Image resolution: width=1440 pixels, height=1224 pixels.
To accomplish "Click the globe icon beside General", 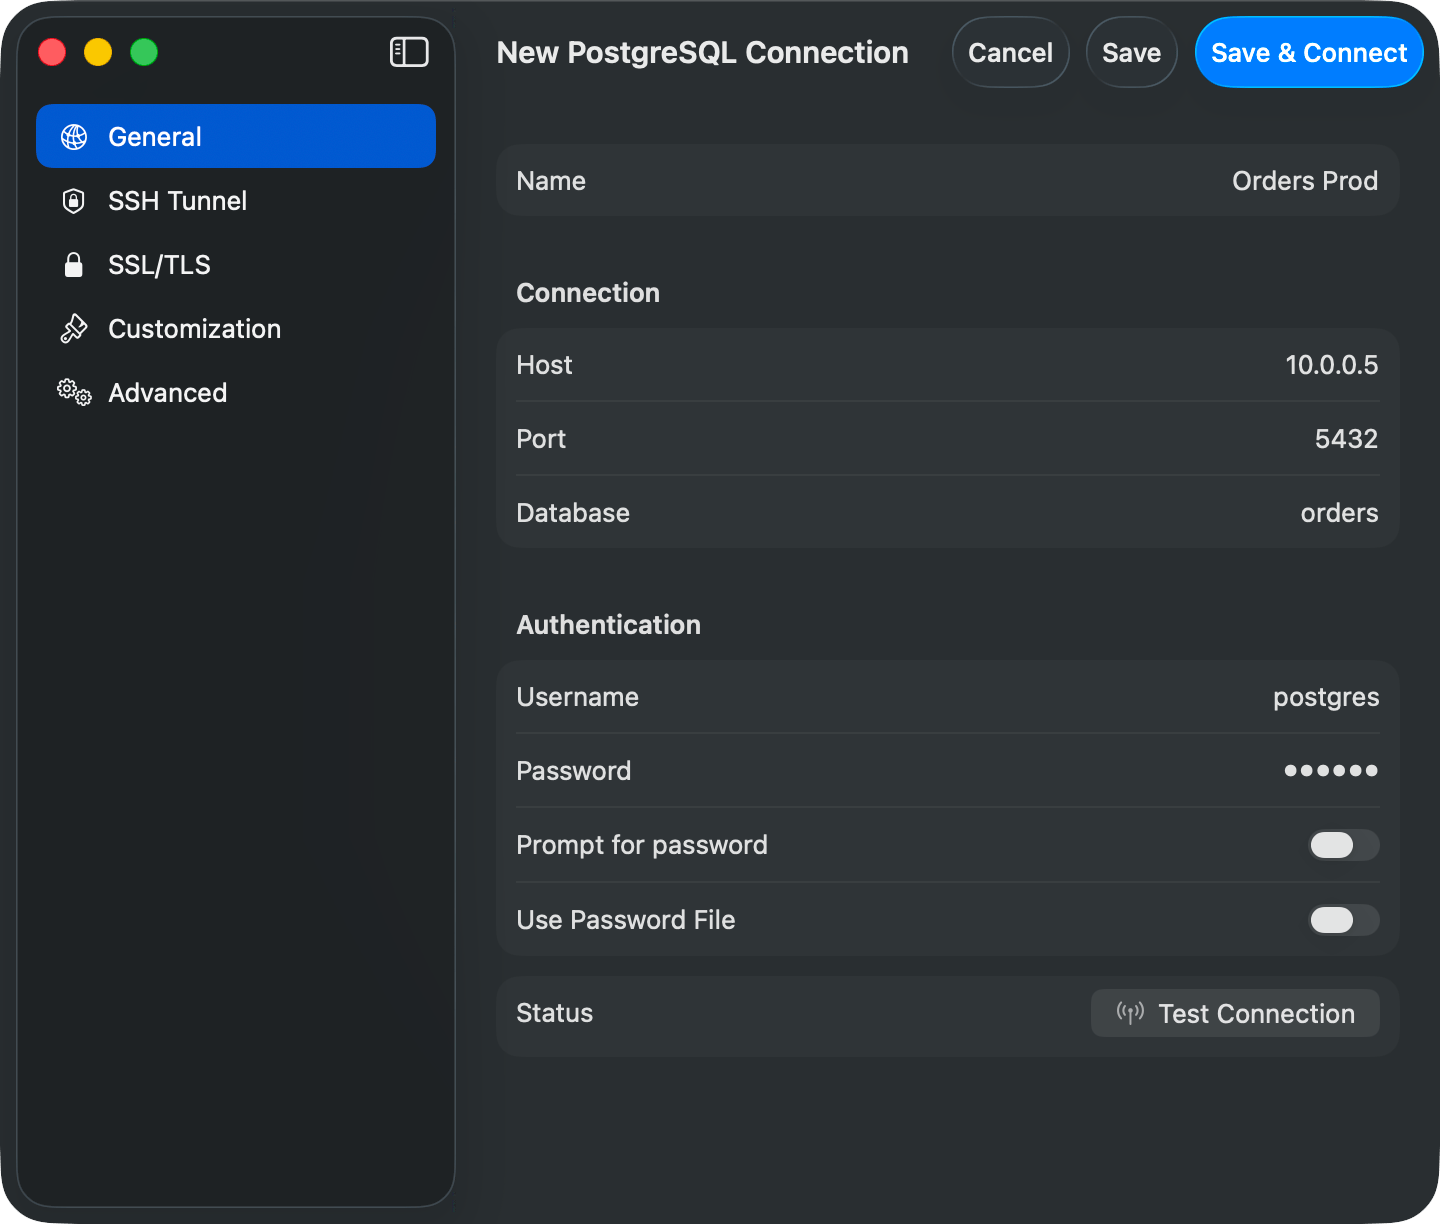I will [x=74, y=137].
